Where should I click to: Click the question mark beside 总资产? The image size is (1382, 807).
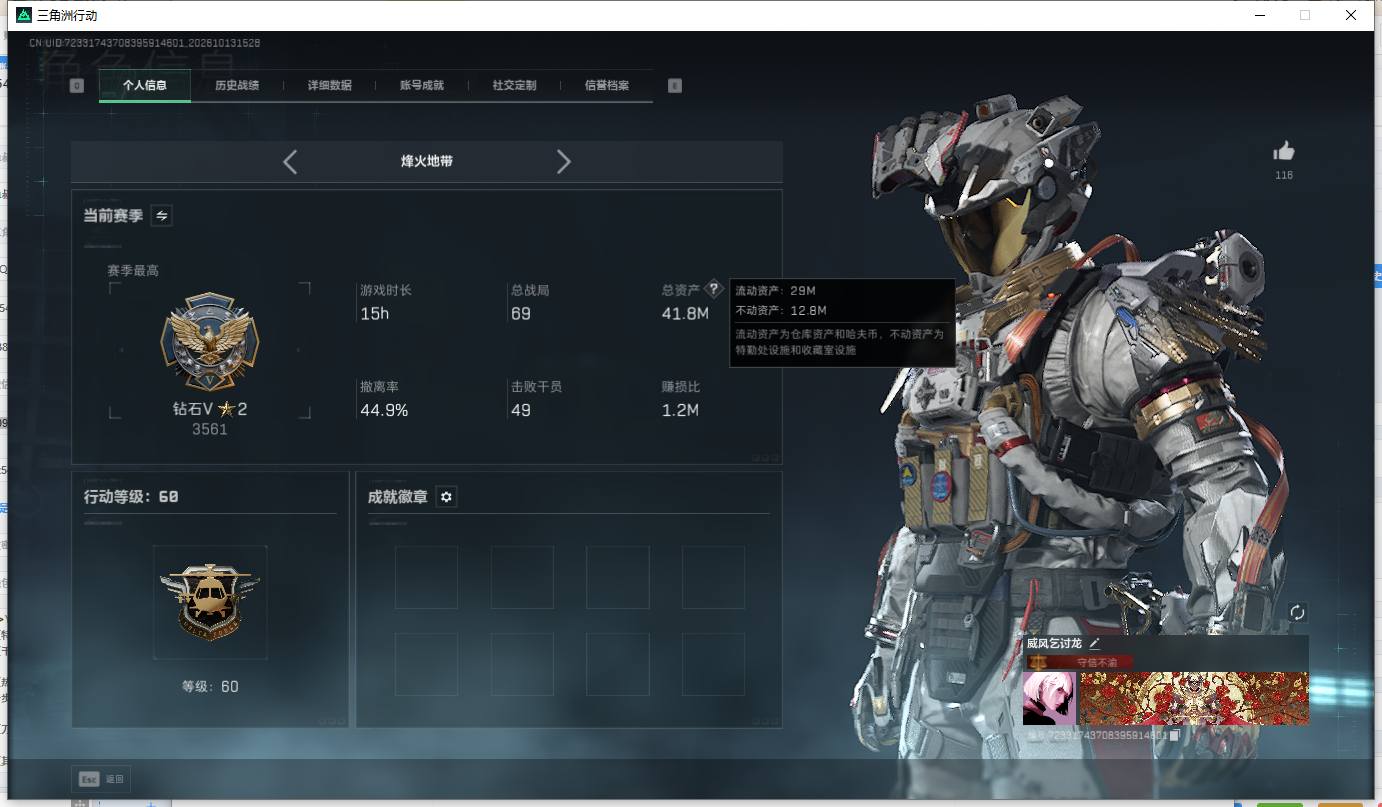point(713,289)
